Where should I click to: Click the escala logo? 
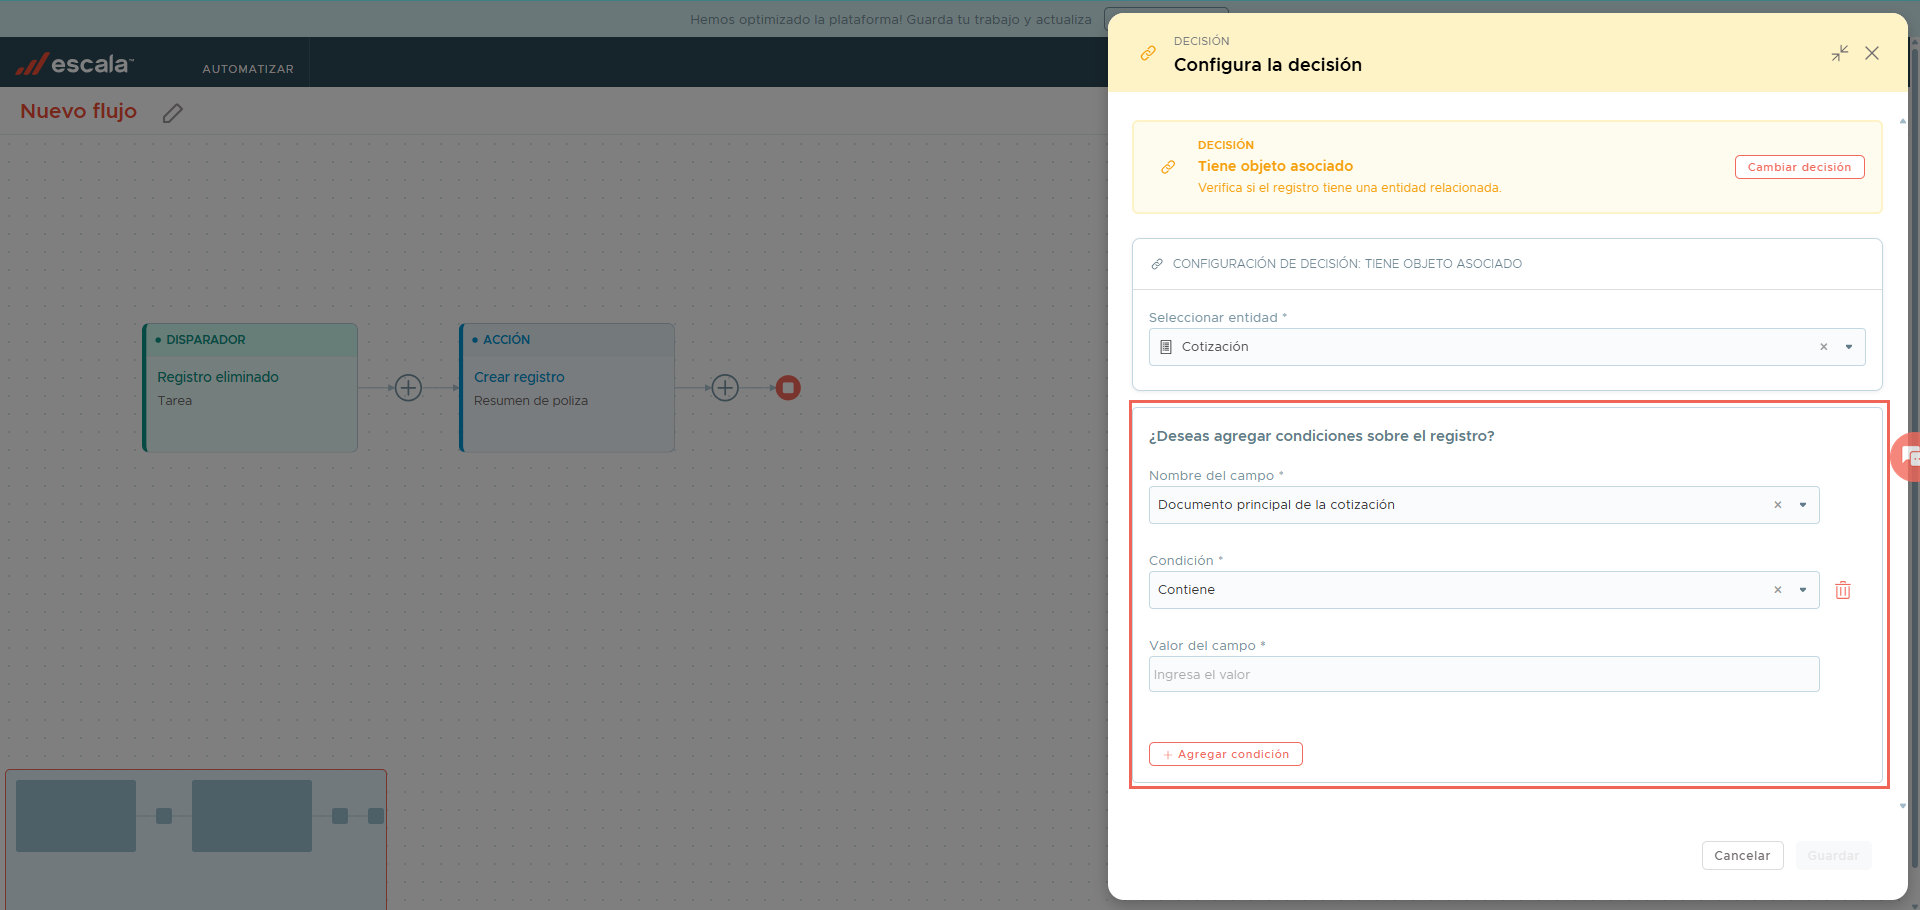click(x=74, y=64)
